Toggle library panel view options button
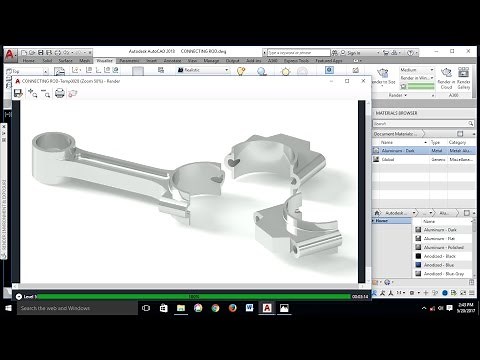 467,213
